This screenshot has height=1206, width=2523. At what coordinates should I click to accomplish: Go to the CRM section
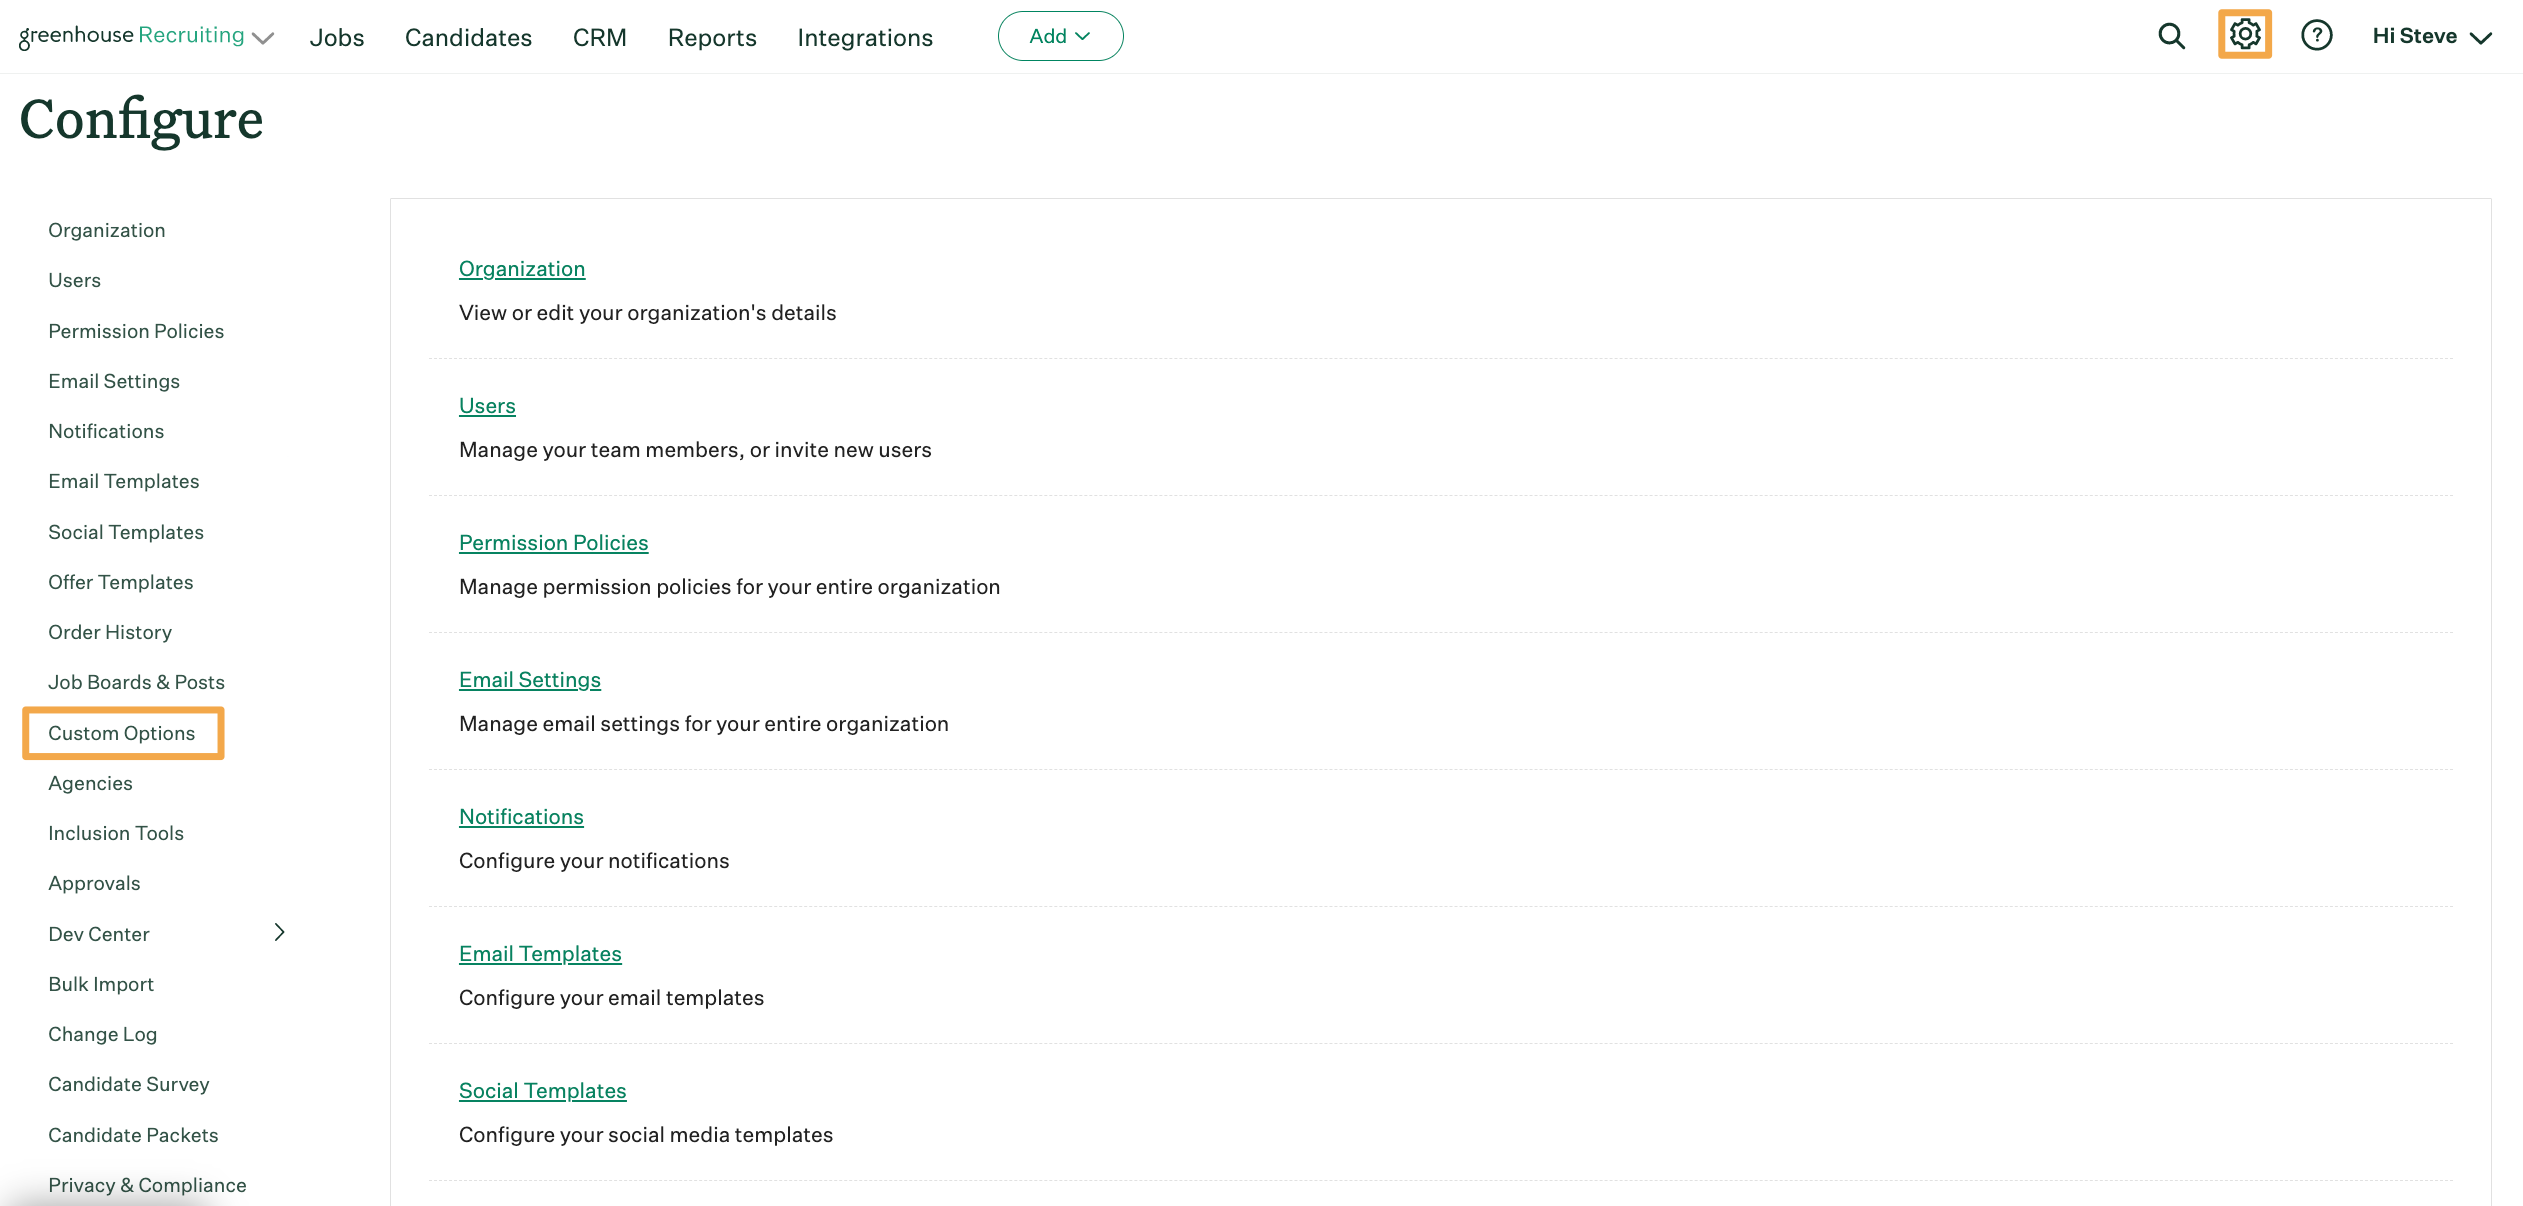[599, 37]
